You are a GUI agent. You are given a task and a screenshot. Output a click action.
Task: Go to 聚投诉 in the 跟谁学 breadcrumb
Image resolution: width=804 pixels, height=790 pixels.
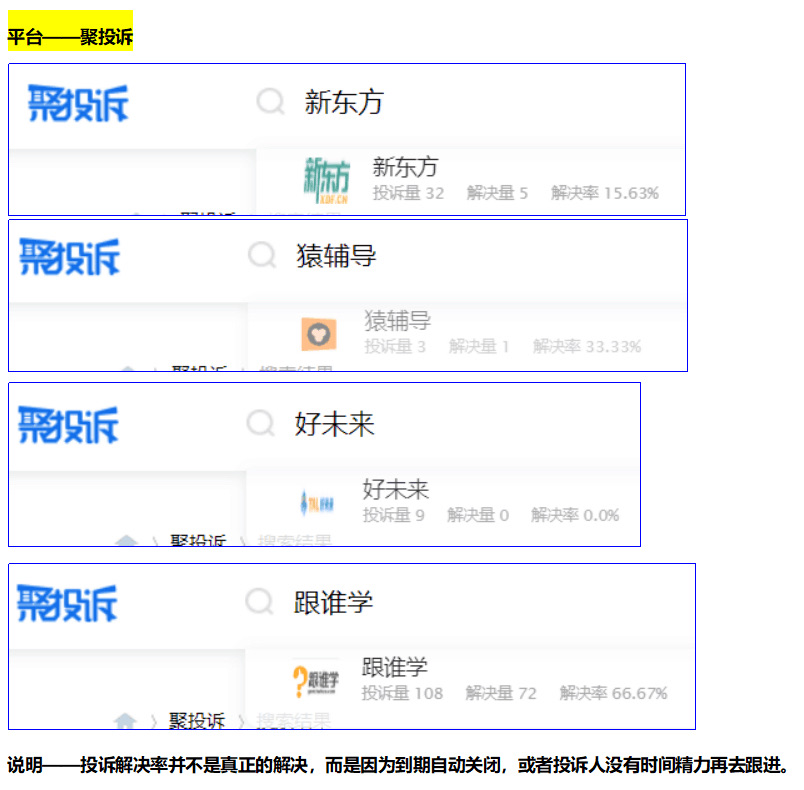click(x=197, y=720)
